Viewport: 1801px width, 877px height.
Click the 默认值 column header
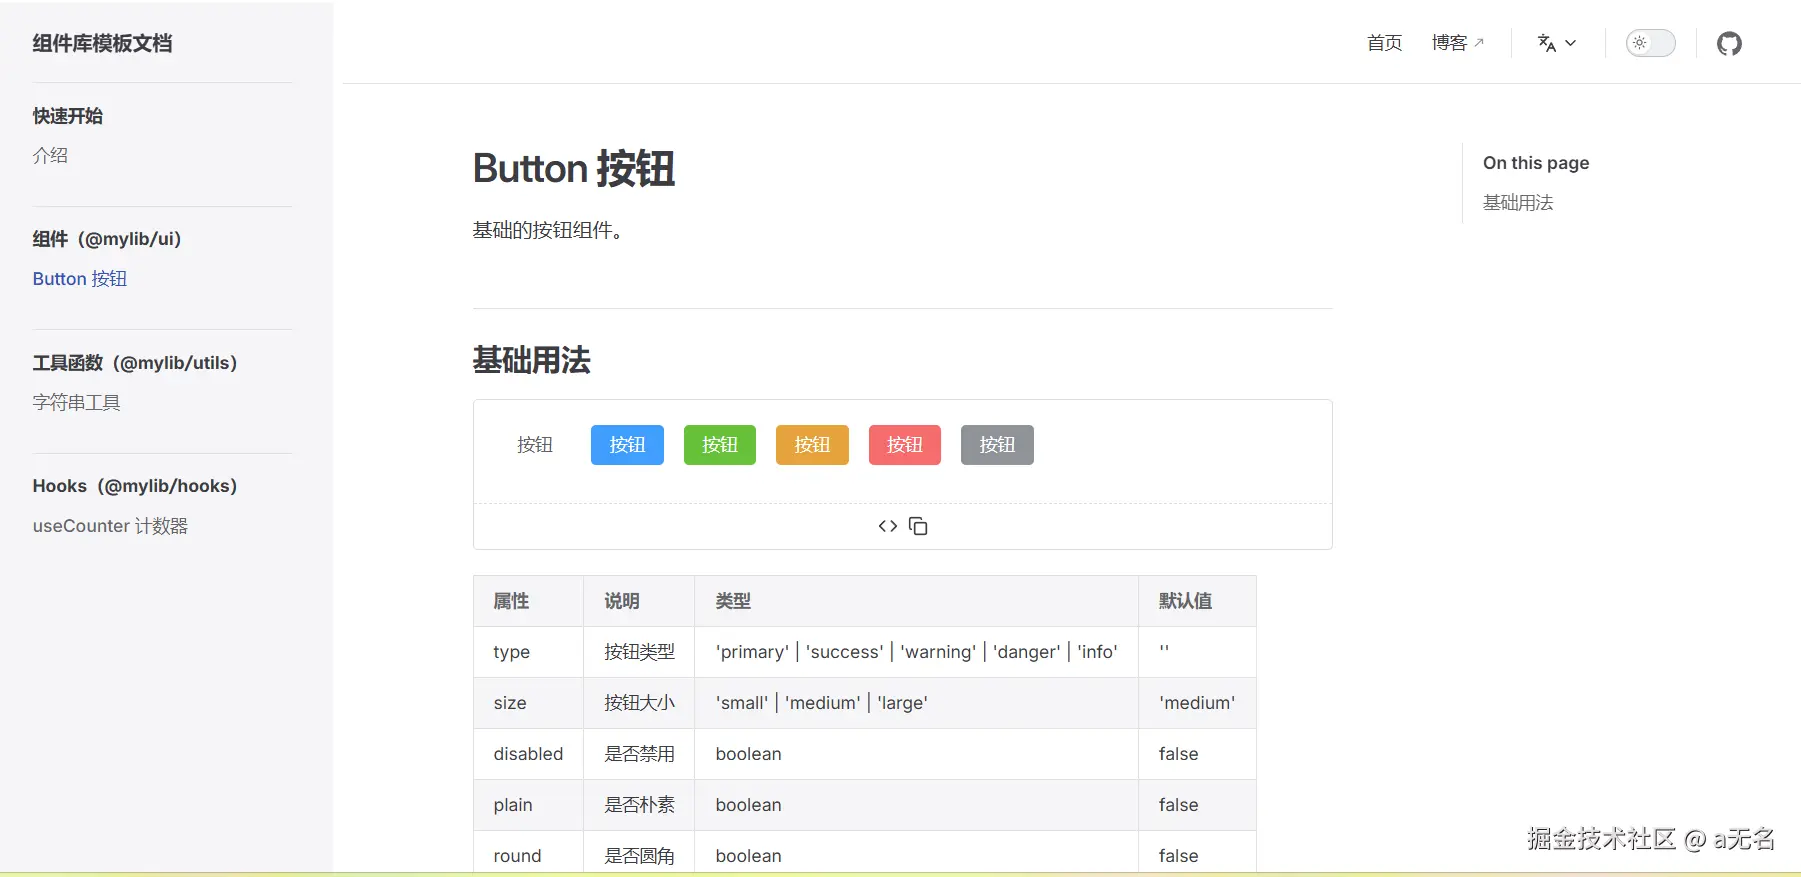(x=1197, y=601)
